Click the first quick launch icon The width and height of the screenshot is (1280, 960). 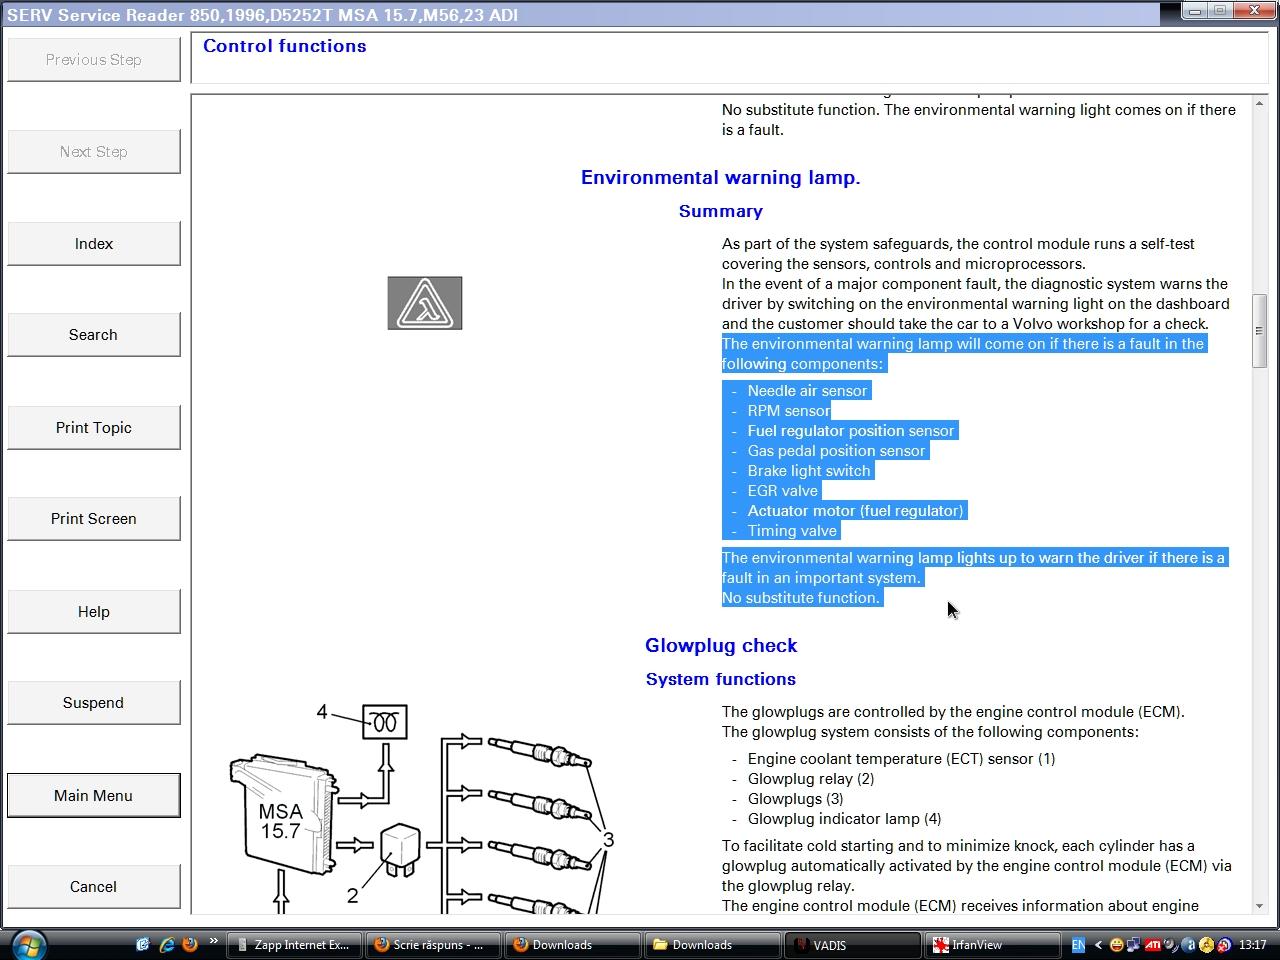click(x=143, y=944)
